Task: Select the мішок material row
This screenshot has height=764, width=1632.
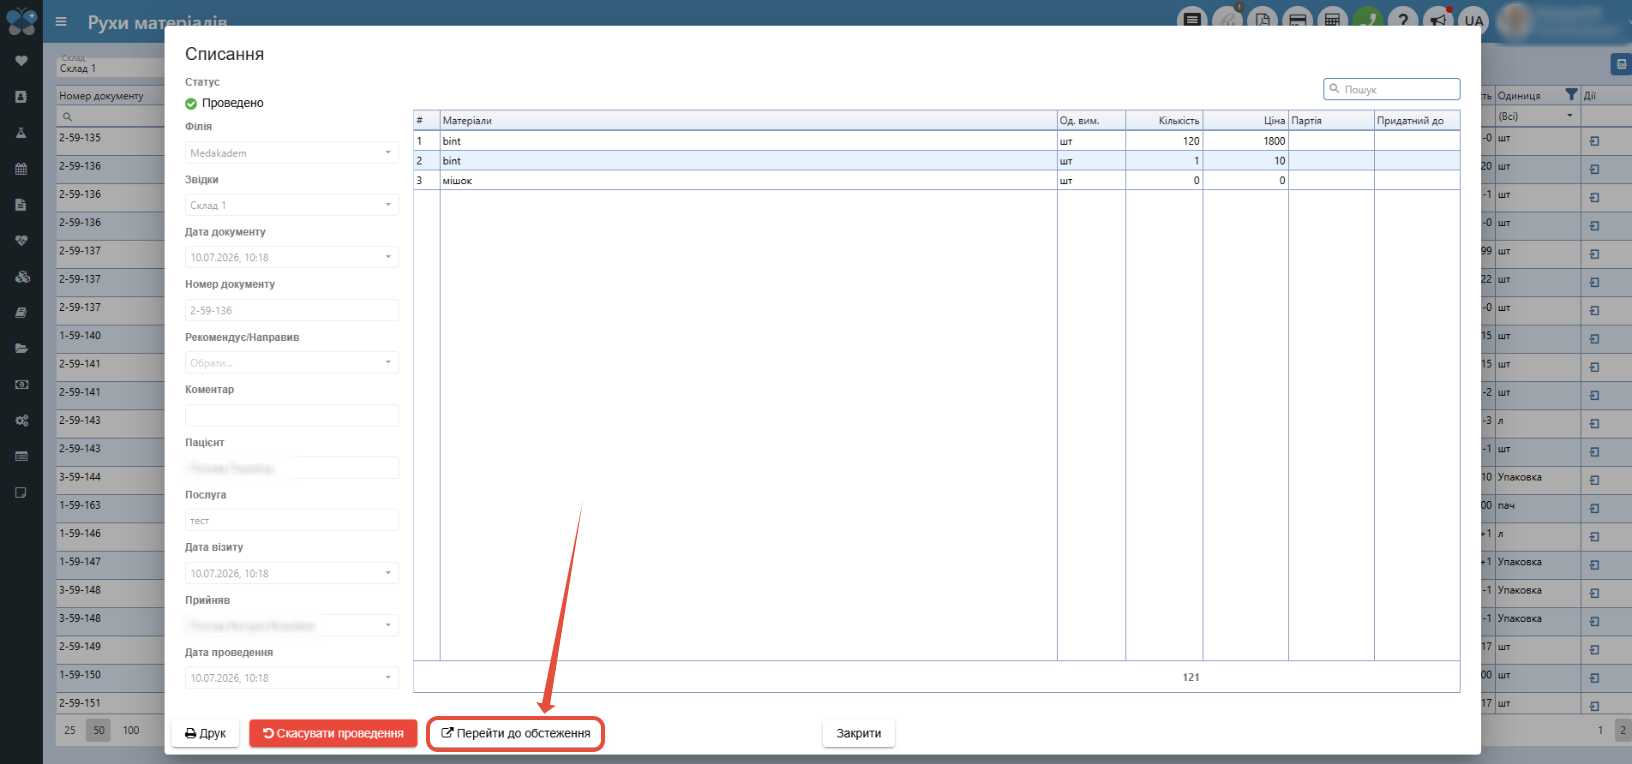Action: tap(936, 180)
